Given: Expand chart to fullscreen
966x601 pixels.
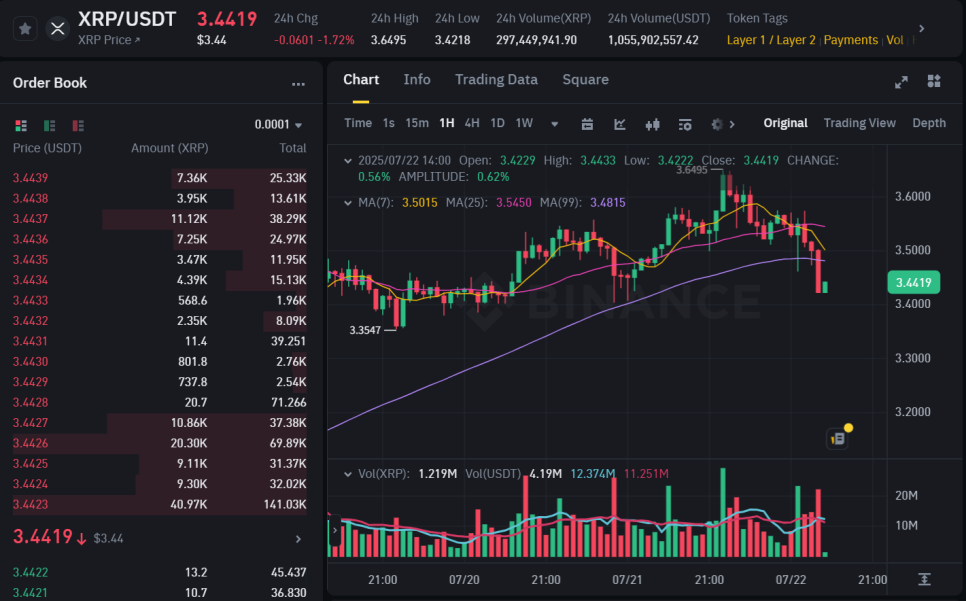Looking at the screenshot, I should (900, 82).
